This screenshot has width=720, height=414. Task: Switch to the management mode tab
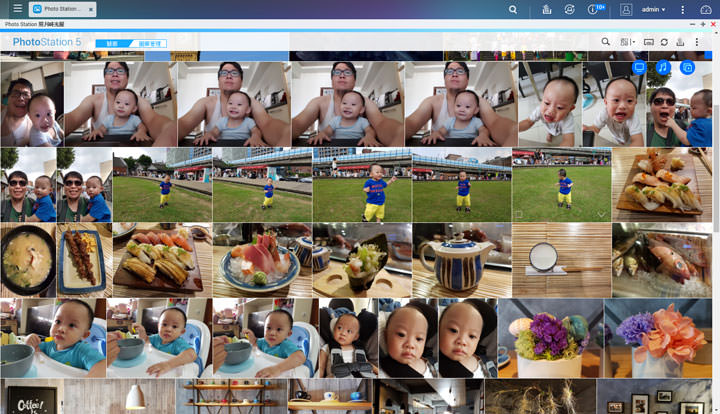[150, 43]
